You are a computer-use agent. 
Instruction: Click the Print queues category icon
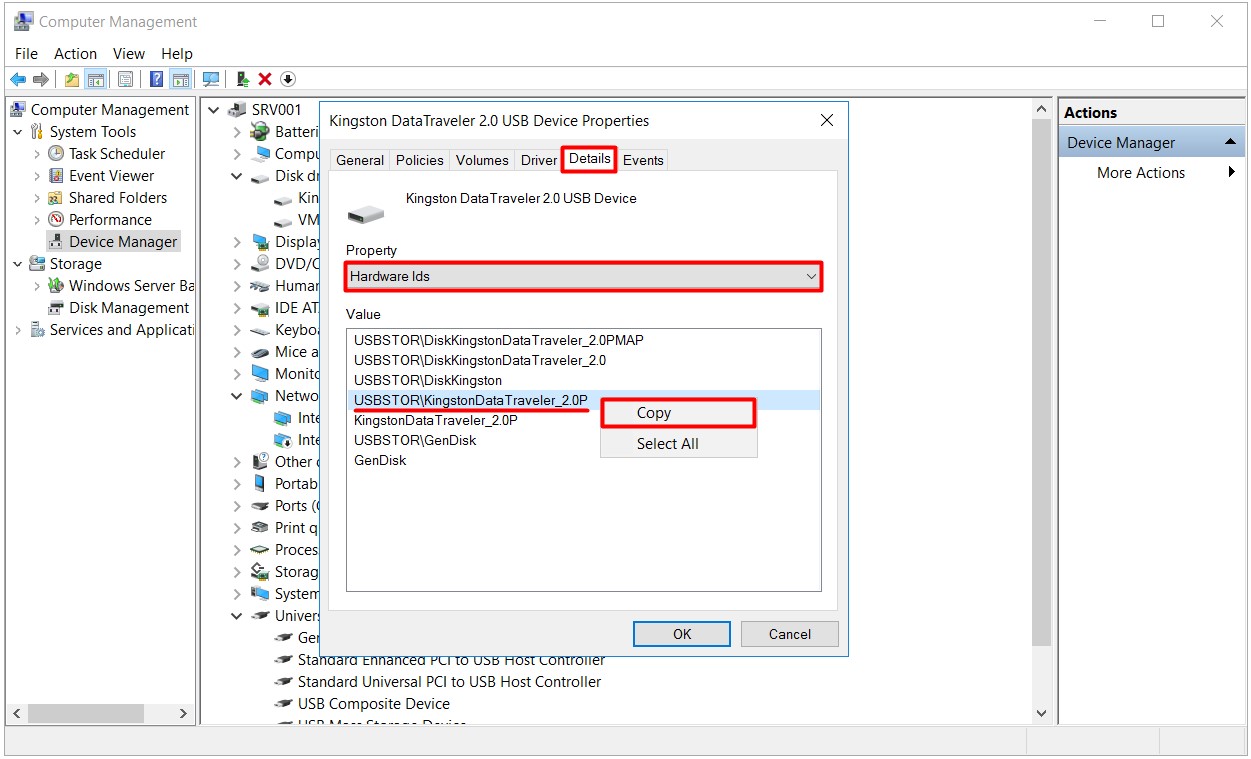260,528
